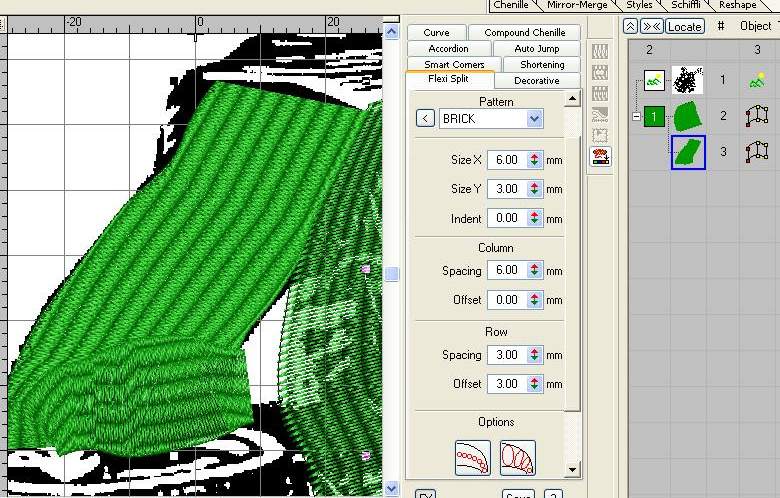Image resolution: width=780 pixels, height=498 pixels.
Task: Click the help '?' button at panel bottom
Action: click(x=553, y=494)
